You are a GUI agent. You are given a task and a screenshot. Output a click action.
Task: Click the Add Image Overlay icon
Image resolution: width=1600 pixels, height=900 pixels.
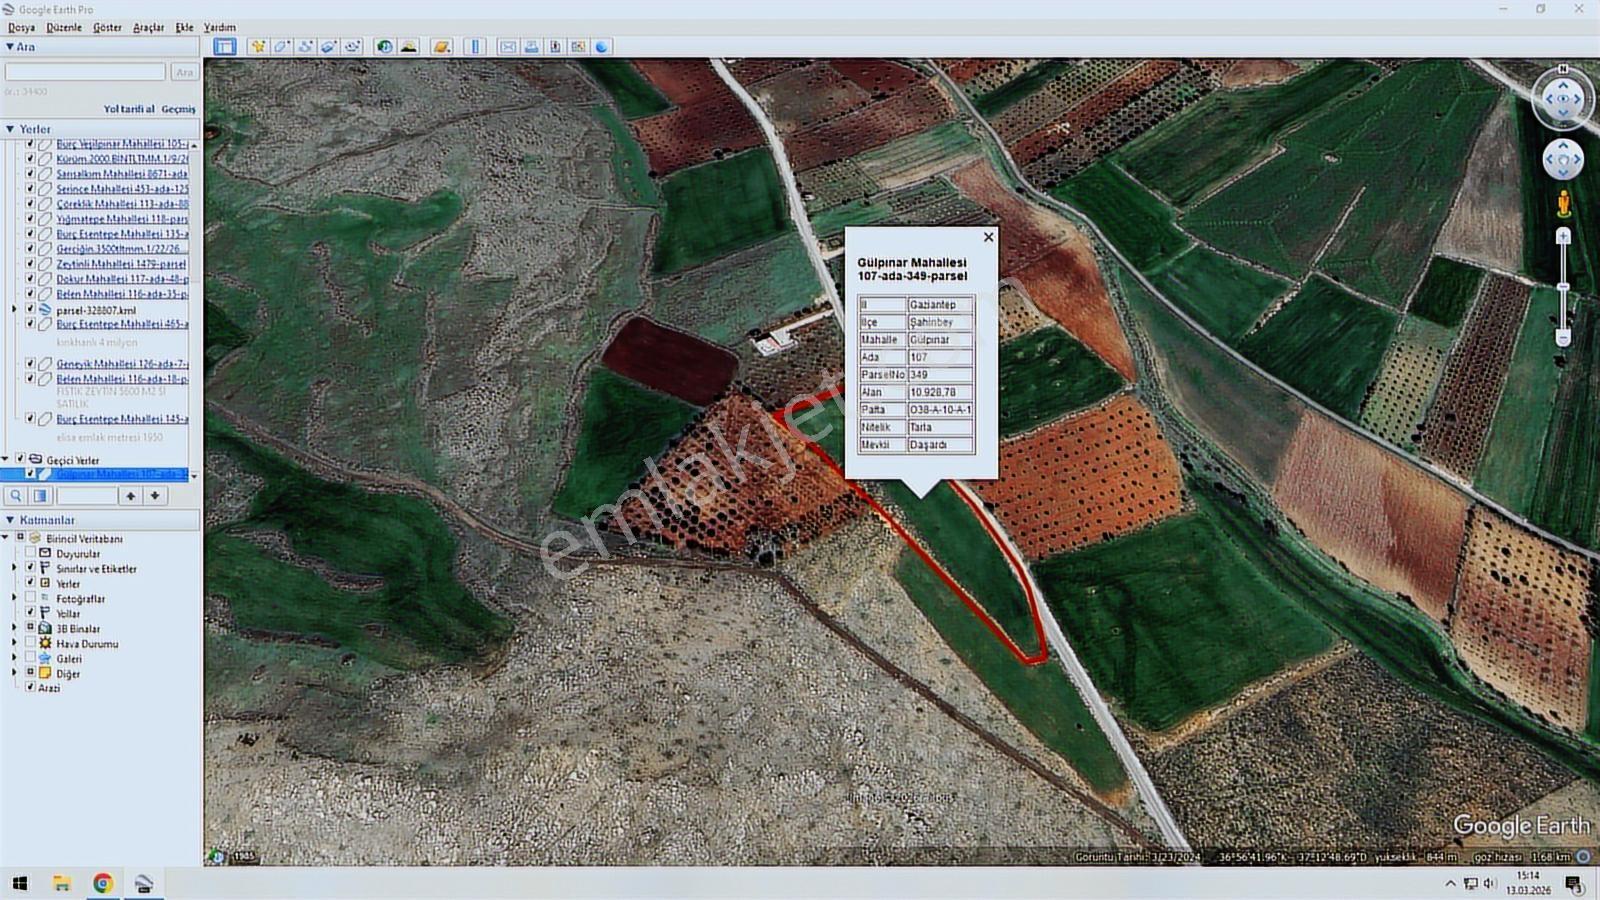pos(329,46)
